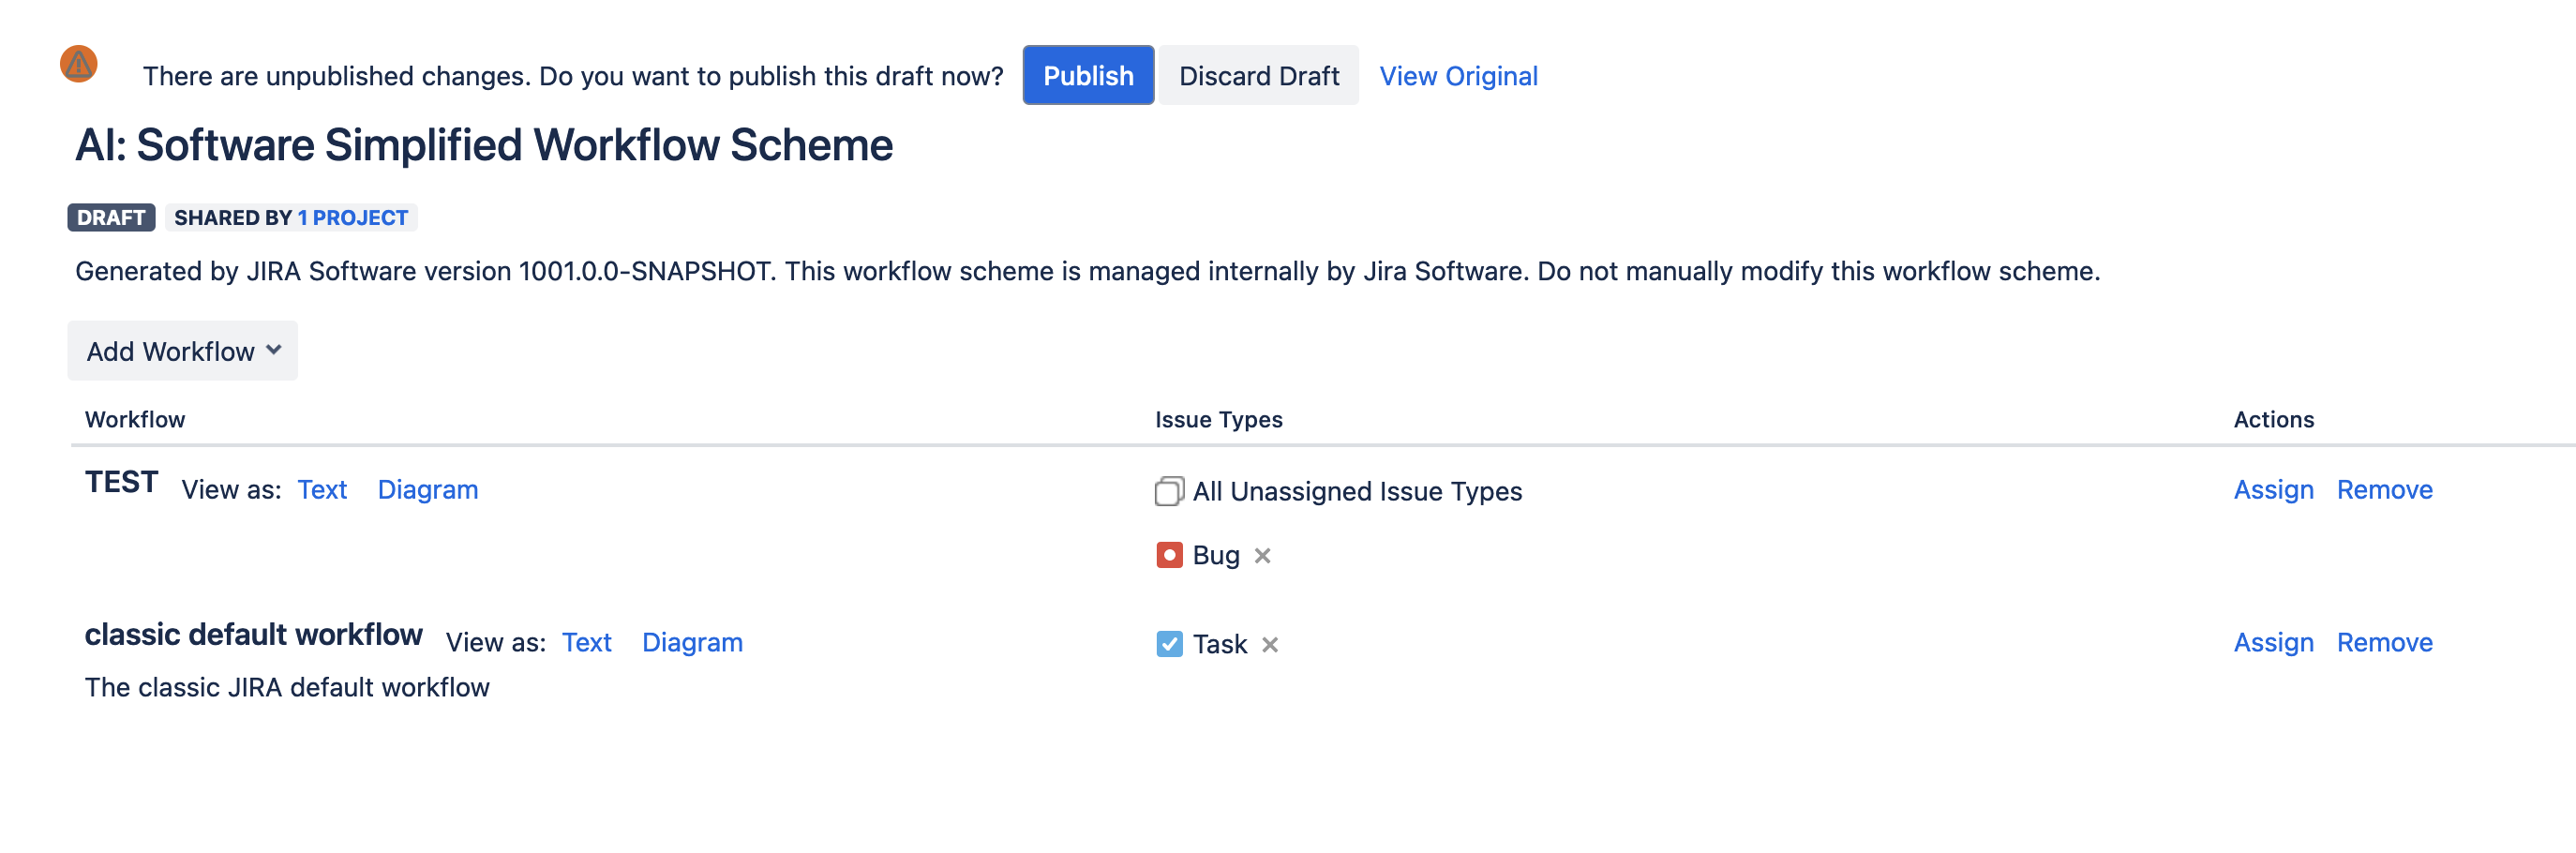Open Diagram view of classic default workflow
Screen dimensions: 2576x853
[x=692, y=642]
